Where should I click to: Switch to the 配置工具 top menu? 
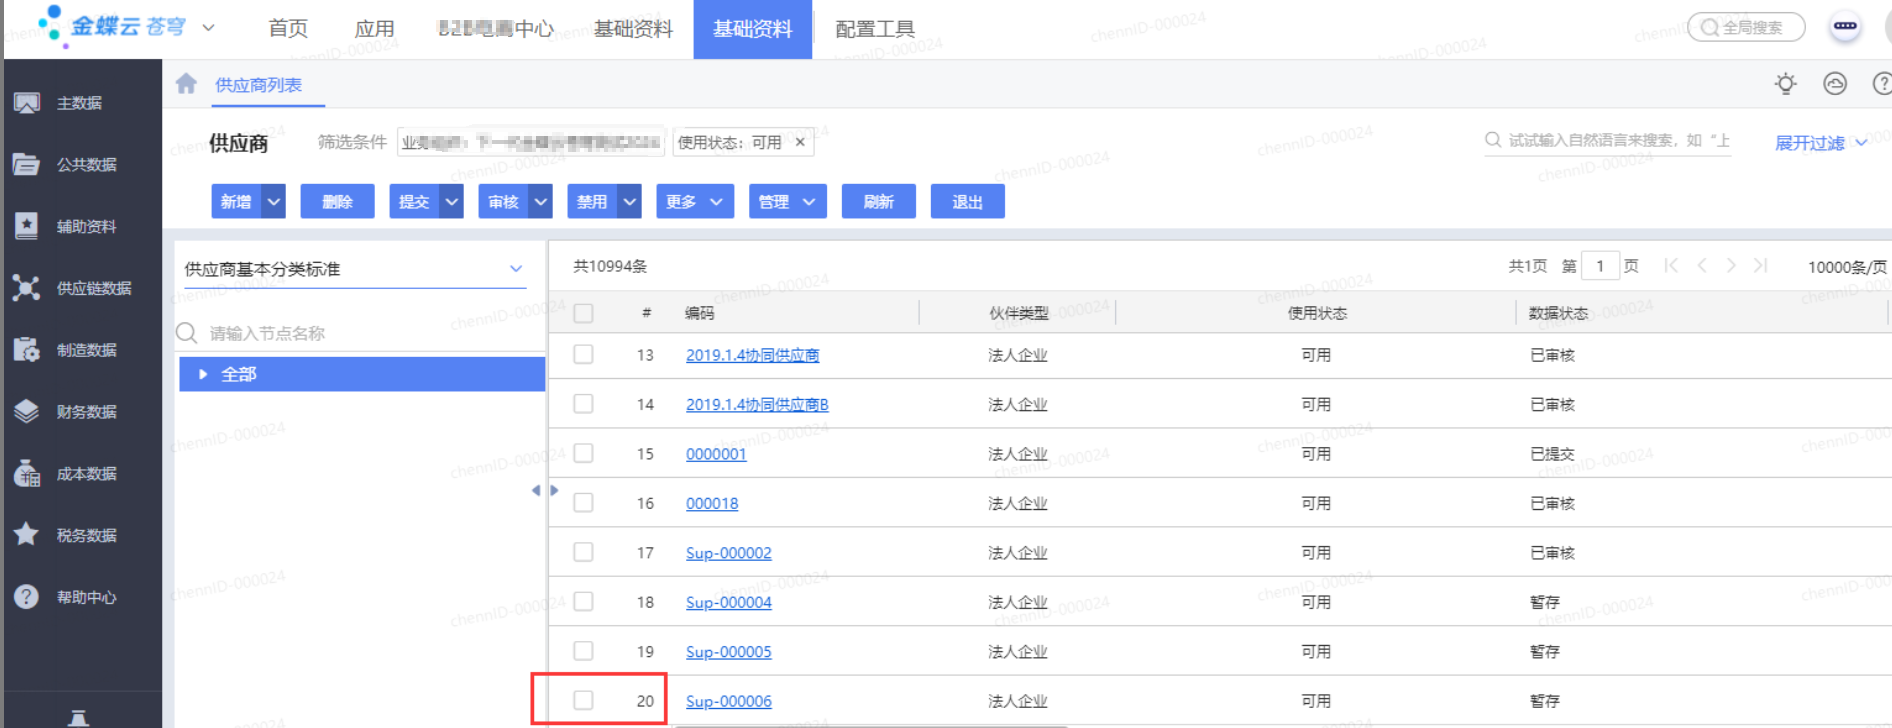(x=874, y=29)
